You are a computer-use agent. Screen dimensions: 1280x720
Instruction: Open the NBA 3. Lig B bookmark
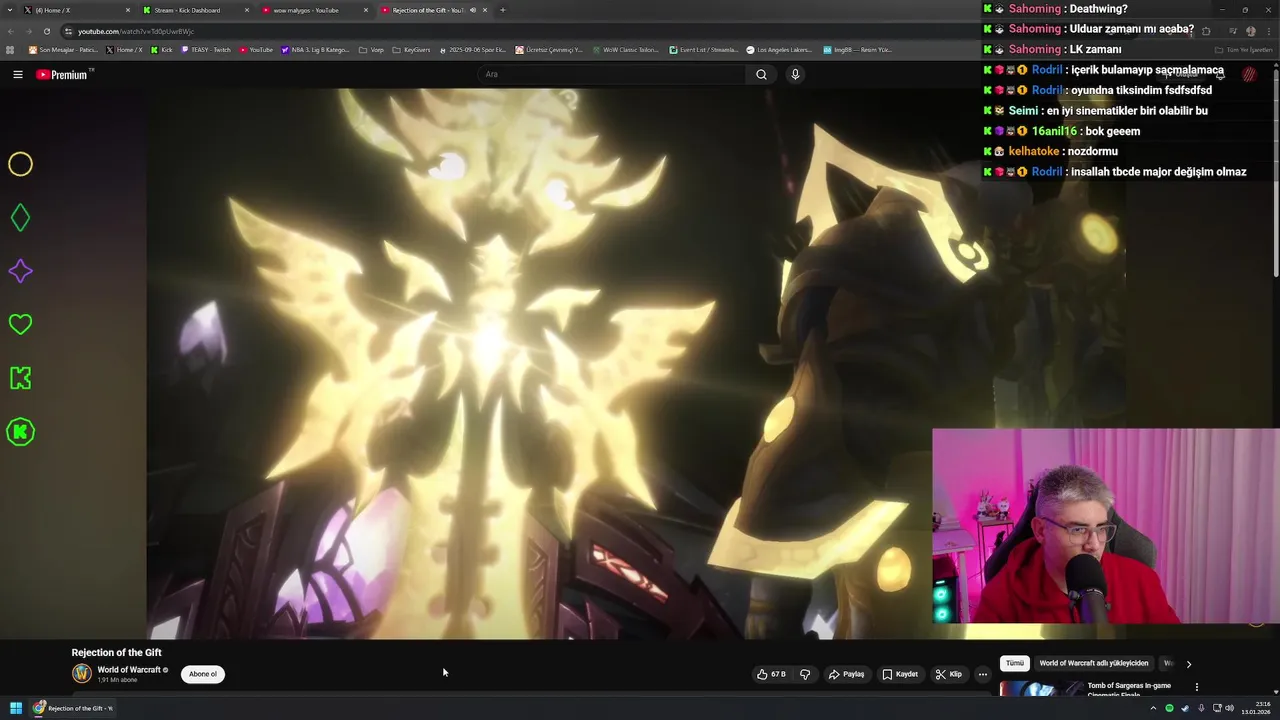coord(315,49)
